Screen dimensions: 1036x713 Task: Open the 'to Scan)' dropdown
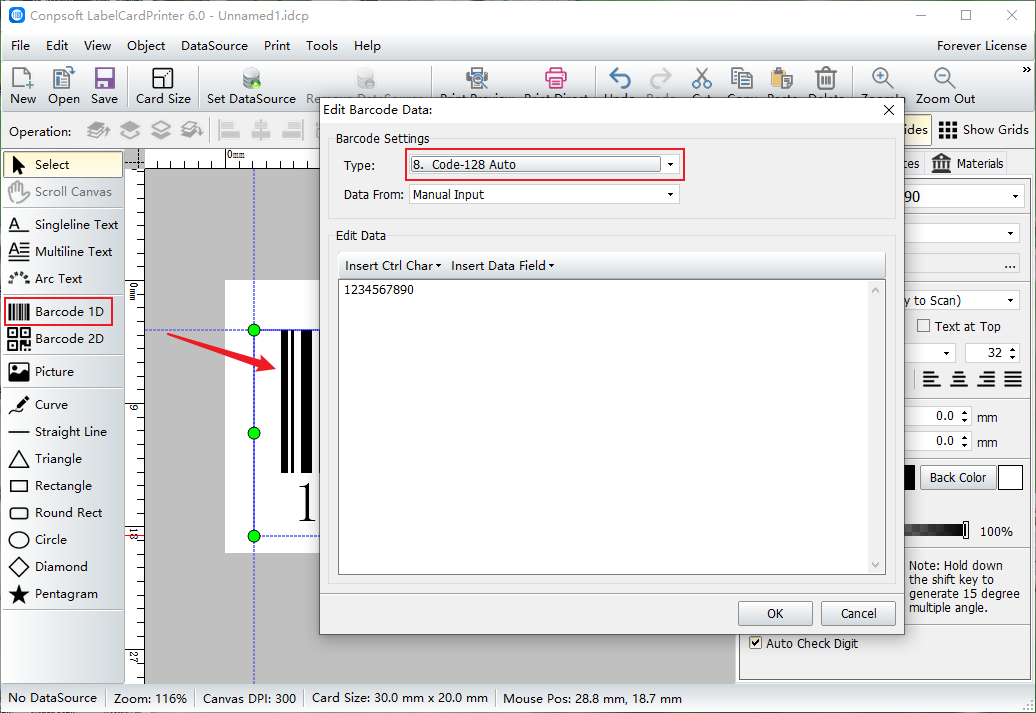tap(1010, 301)
